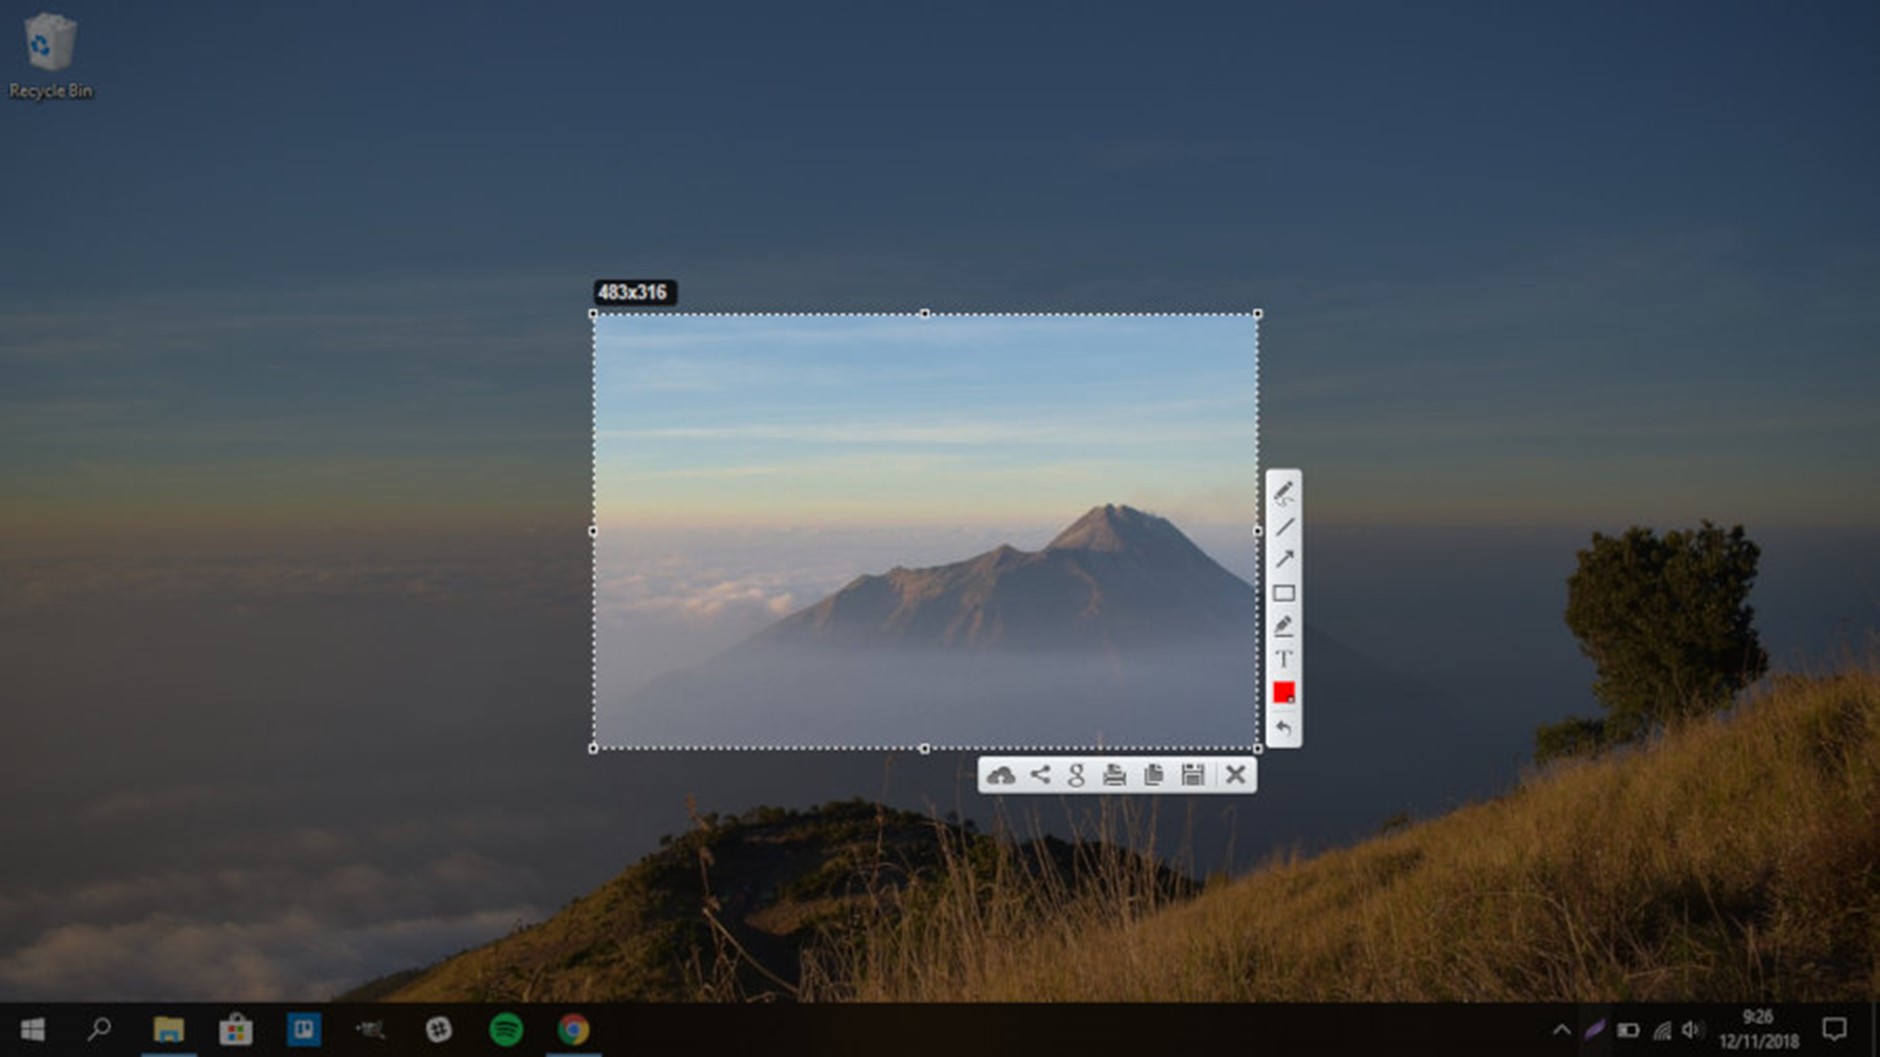Expand hidden system tray icons

[1561, 1029]
